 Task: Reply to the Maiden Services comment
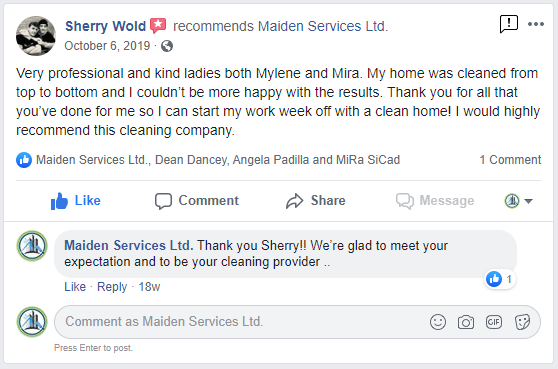112,286
